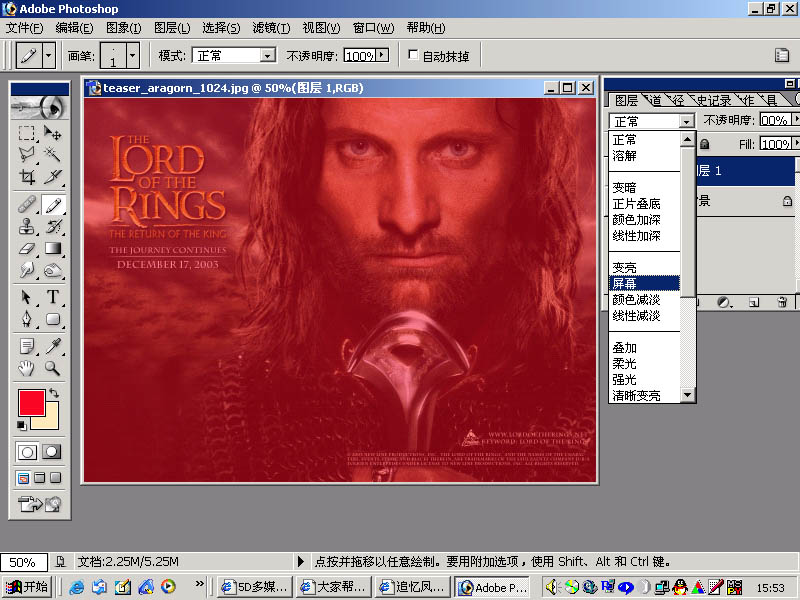Create a new layer from Layers panel
The height and width of the screenshot is (600, 800).
coord(754,302)
